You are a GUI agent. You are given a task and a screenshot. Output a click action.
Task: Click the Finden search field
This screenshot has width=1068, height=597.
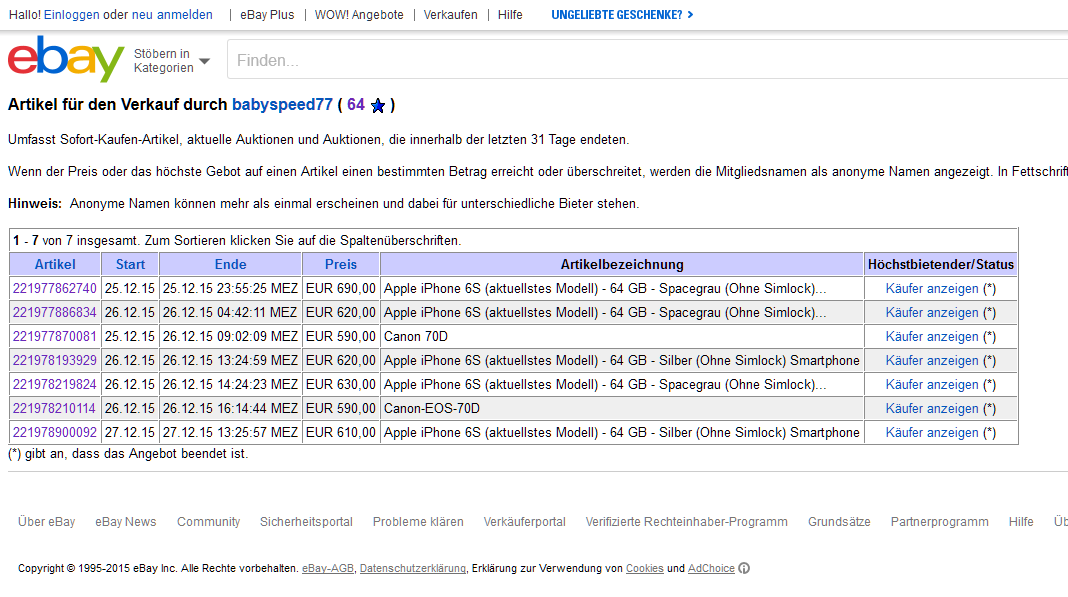(x=647, y=61)
